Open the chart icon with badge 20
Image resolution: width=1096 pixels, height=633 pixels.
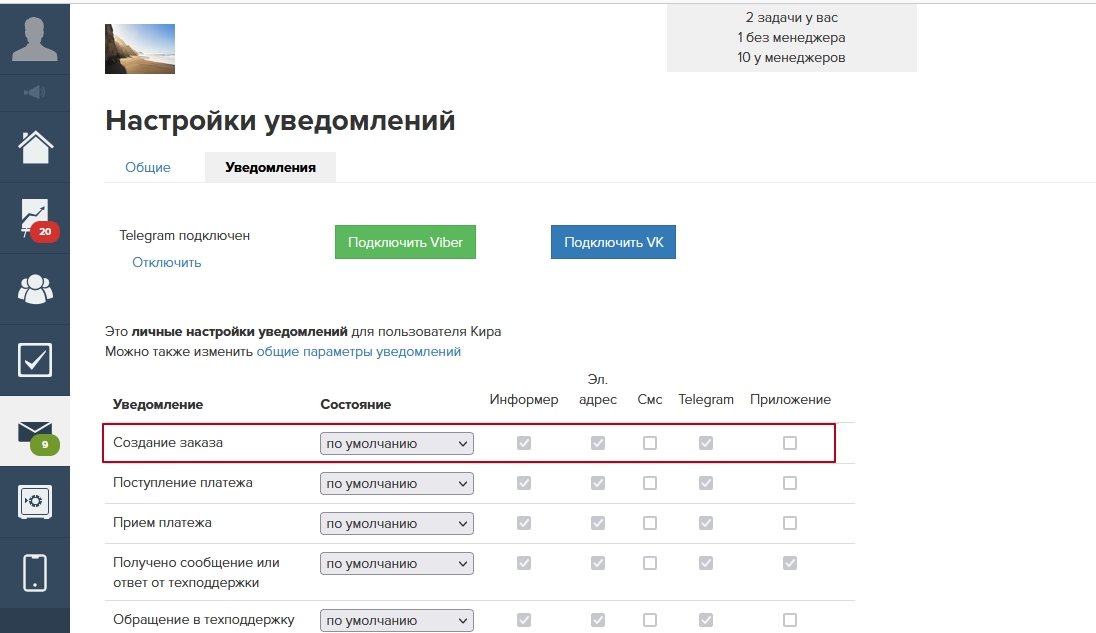click(x=35, y=218)
